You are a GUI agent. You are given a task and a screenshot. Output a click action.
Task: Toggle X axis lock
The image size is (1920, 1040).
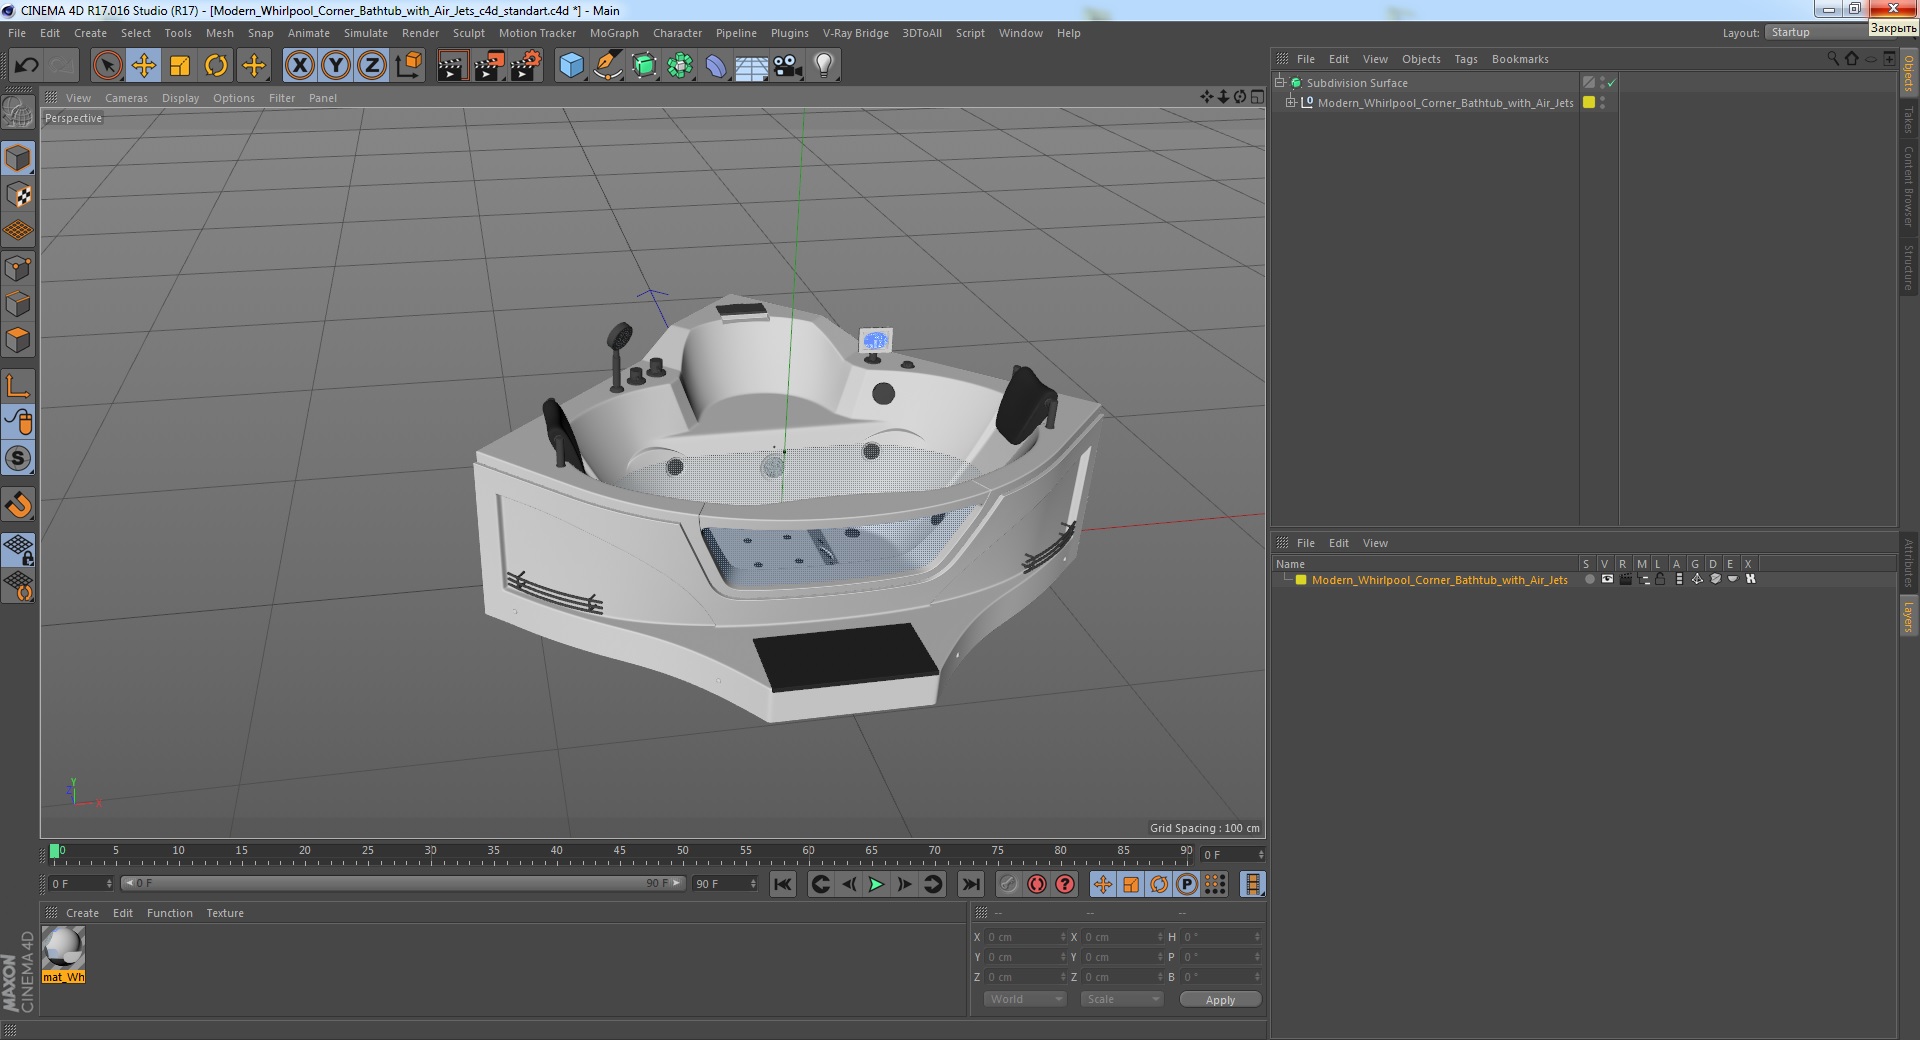pyautogui.click(x=299, y=66)
